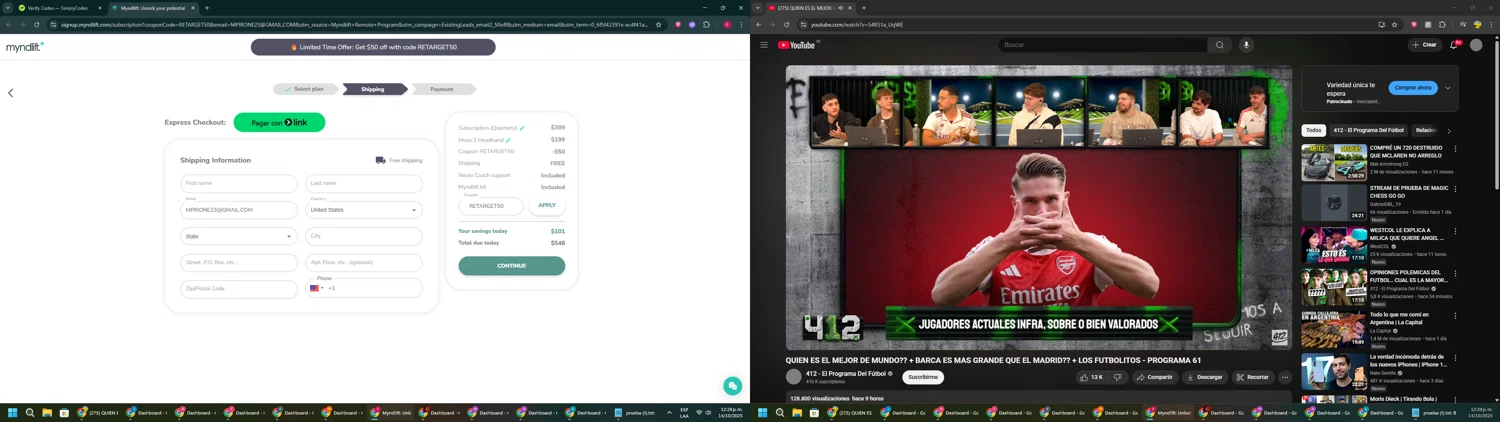Open options for McLaren video suggestion
Image resolution: width=1500 pixels, height=422 pixels.
[1455, 148]
